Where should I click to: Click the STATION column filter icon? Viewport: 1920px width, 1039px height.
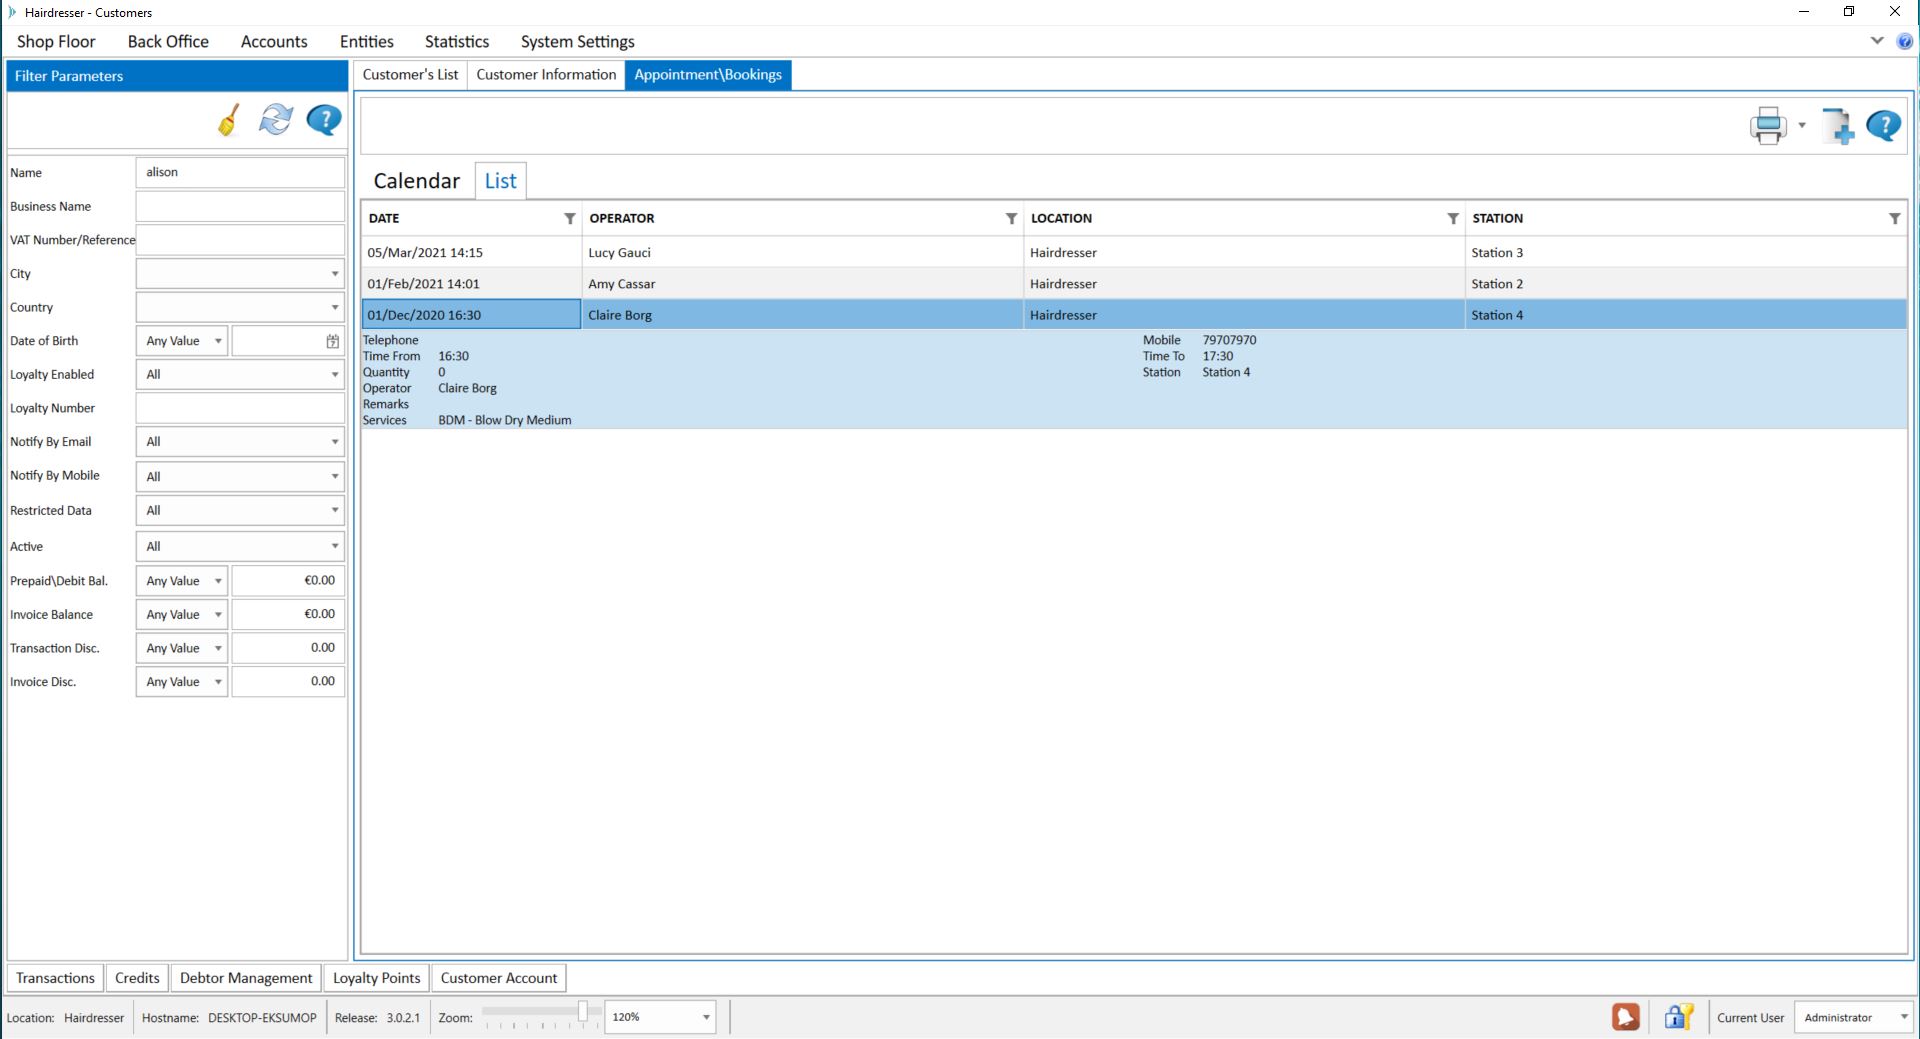tap(1894, 218)
